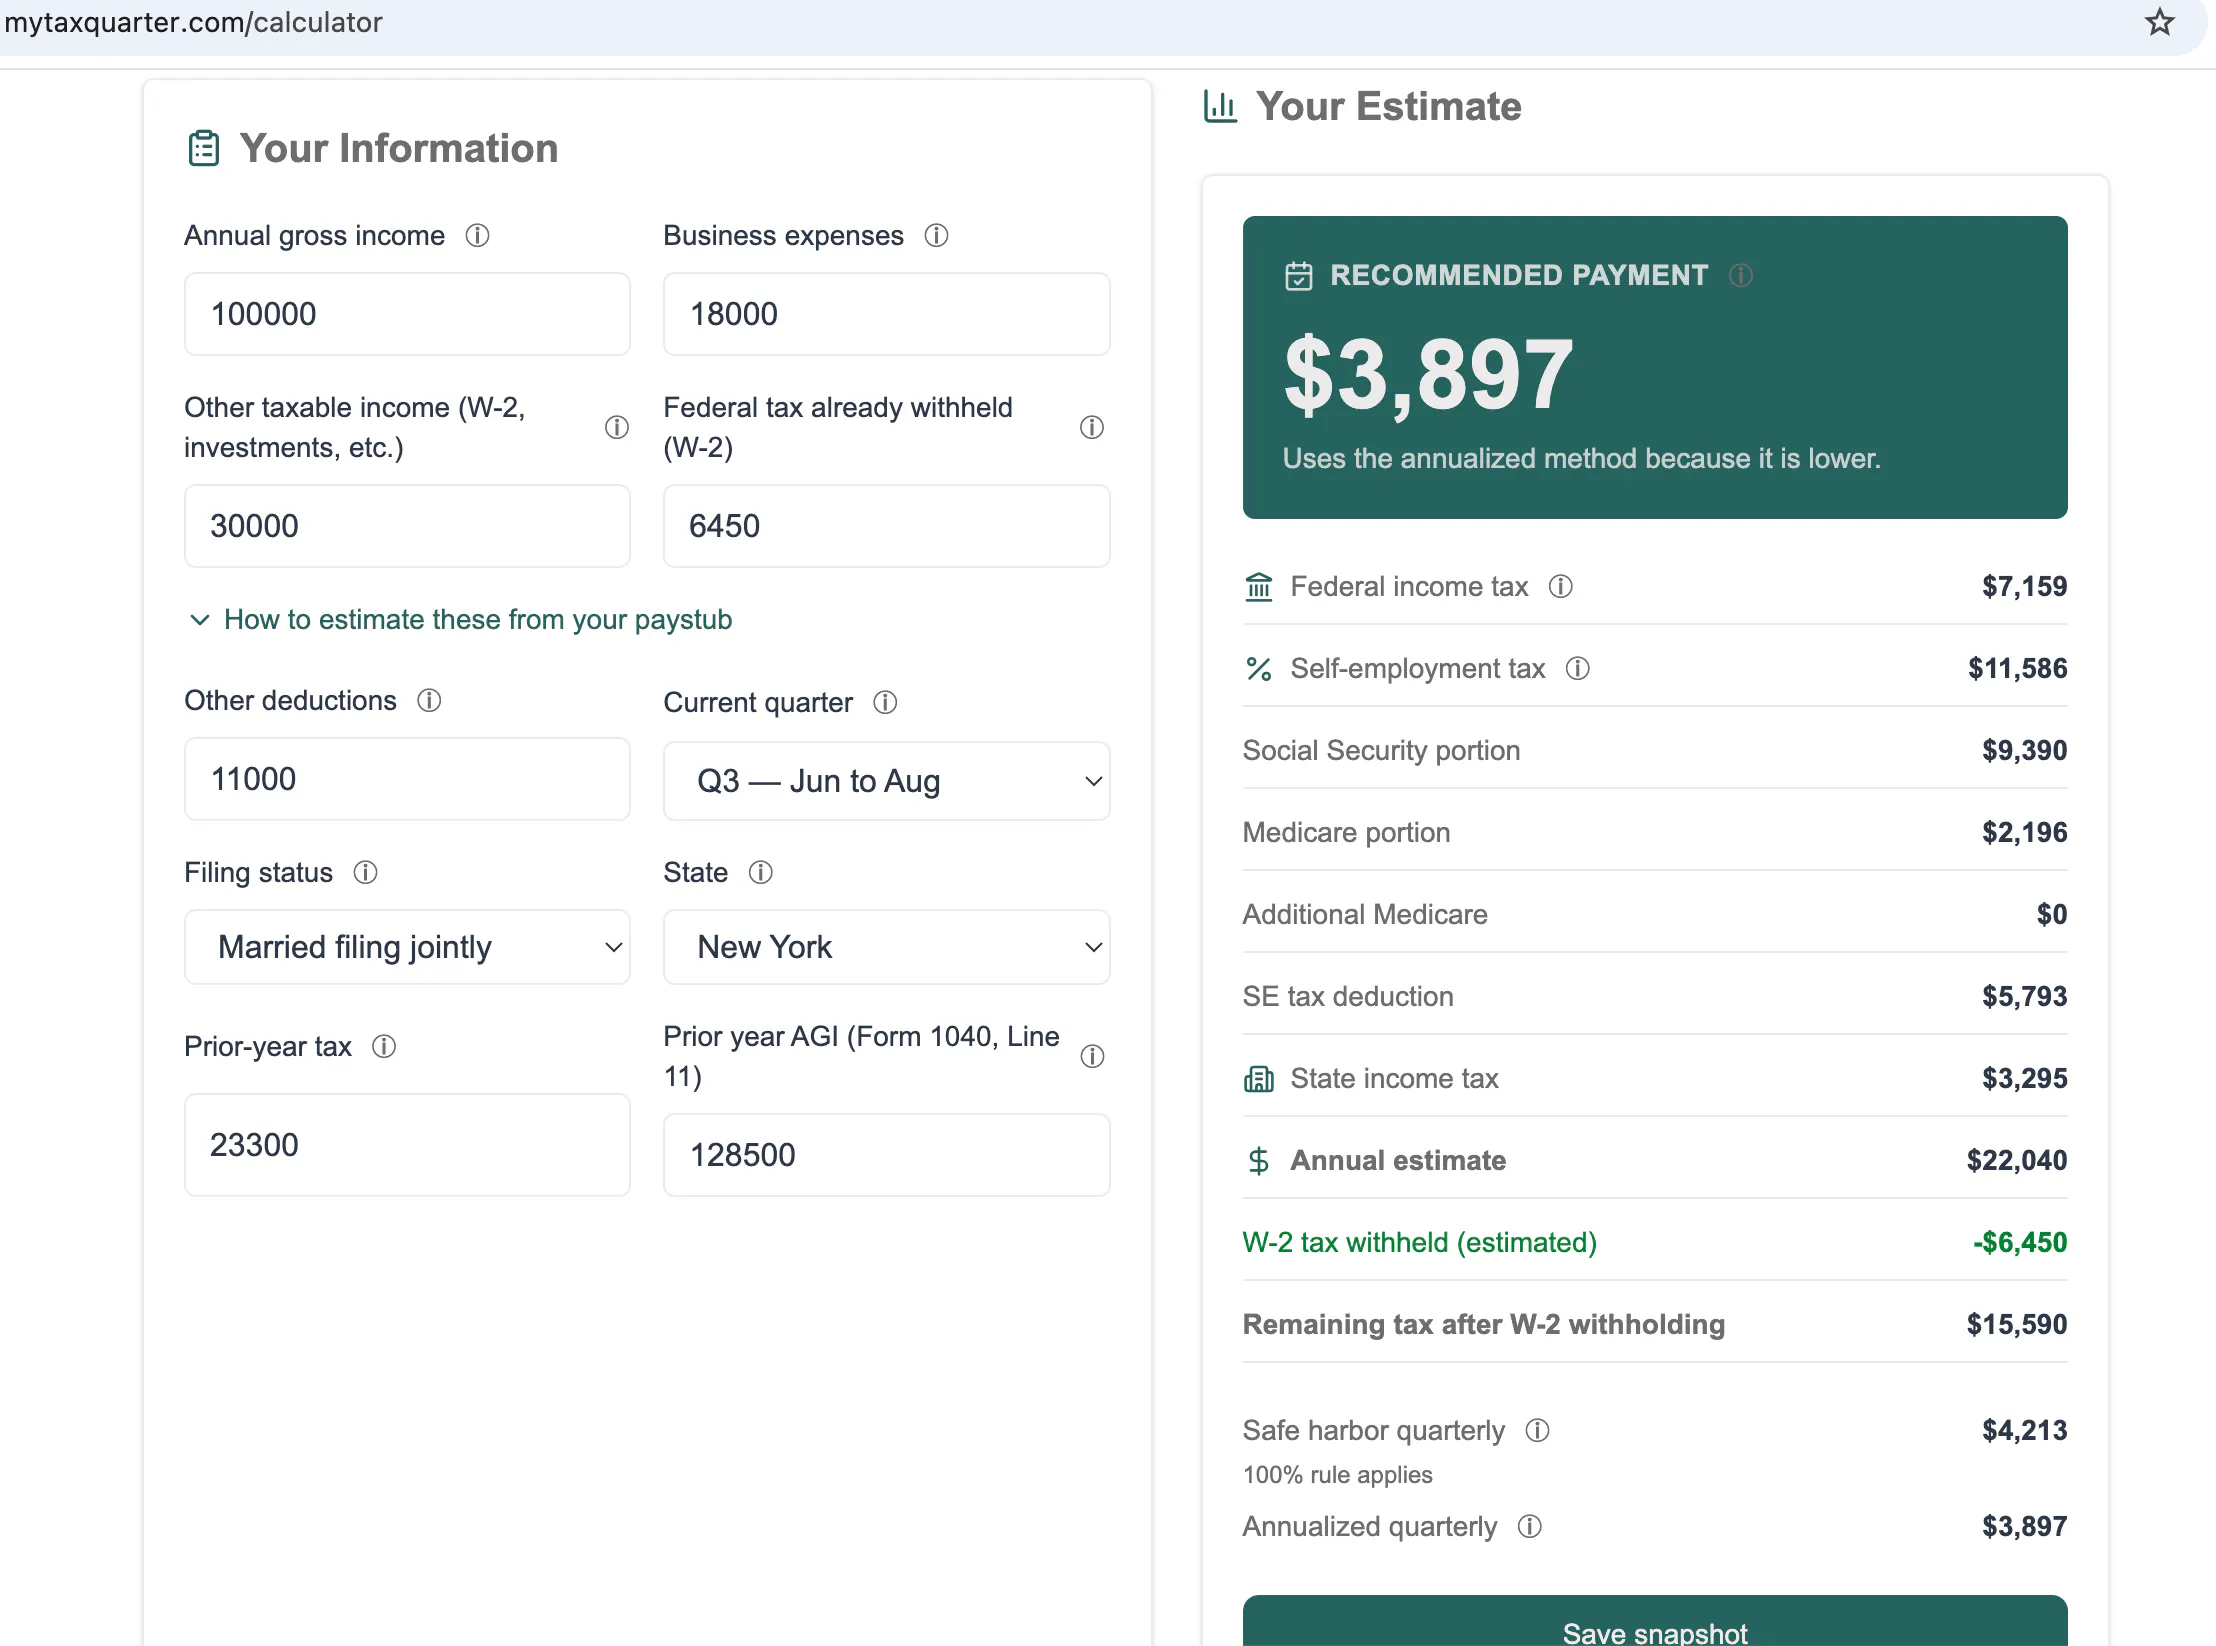Viewport: 2216px width, 1646px height.
Task: Show info tooltip for Business expenses
Action: [x=936, y=236]
